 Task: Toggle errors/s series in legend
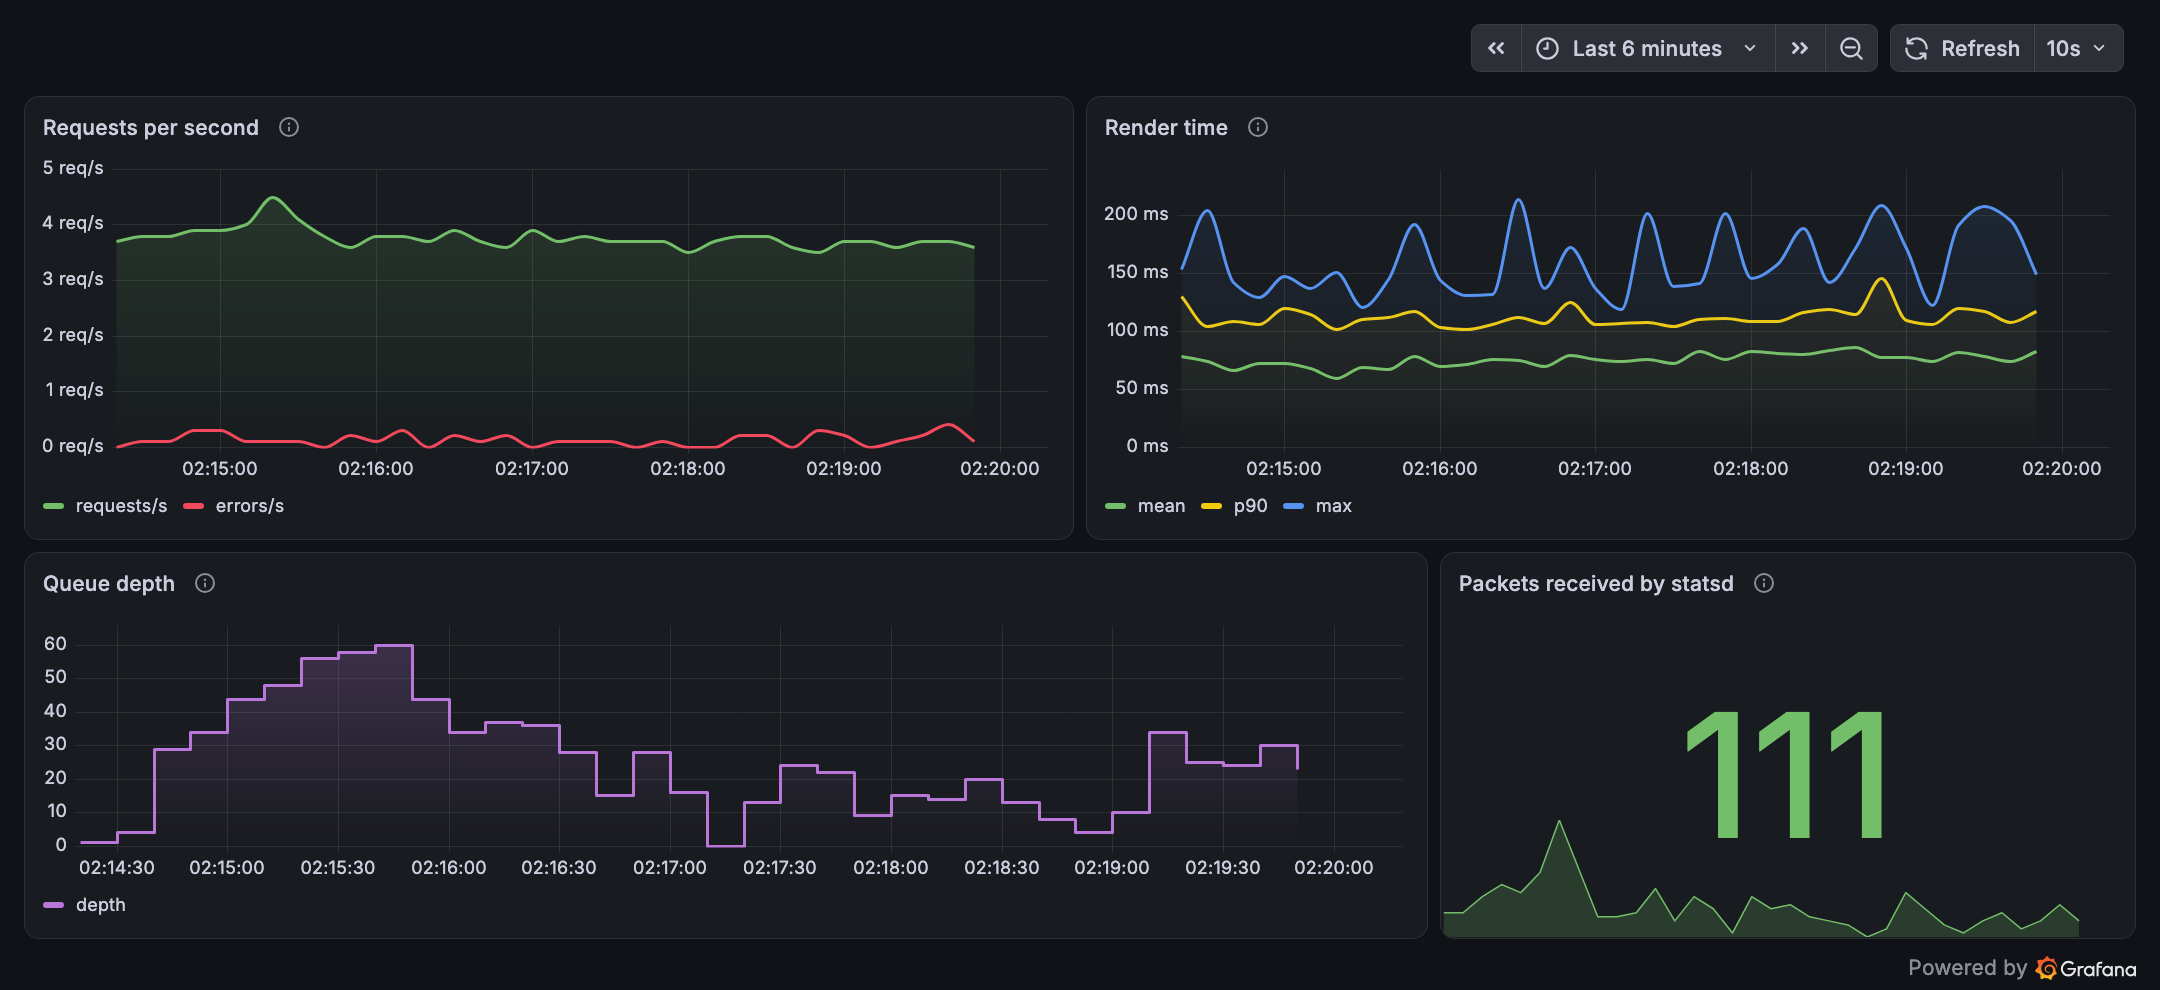250,506
